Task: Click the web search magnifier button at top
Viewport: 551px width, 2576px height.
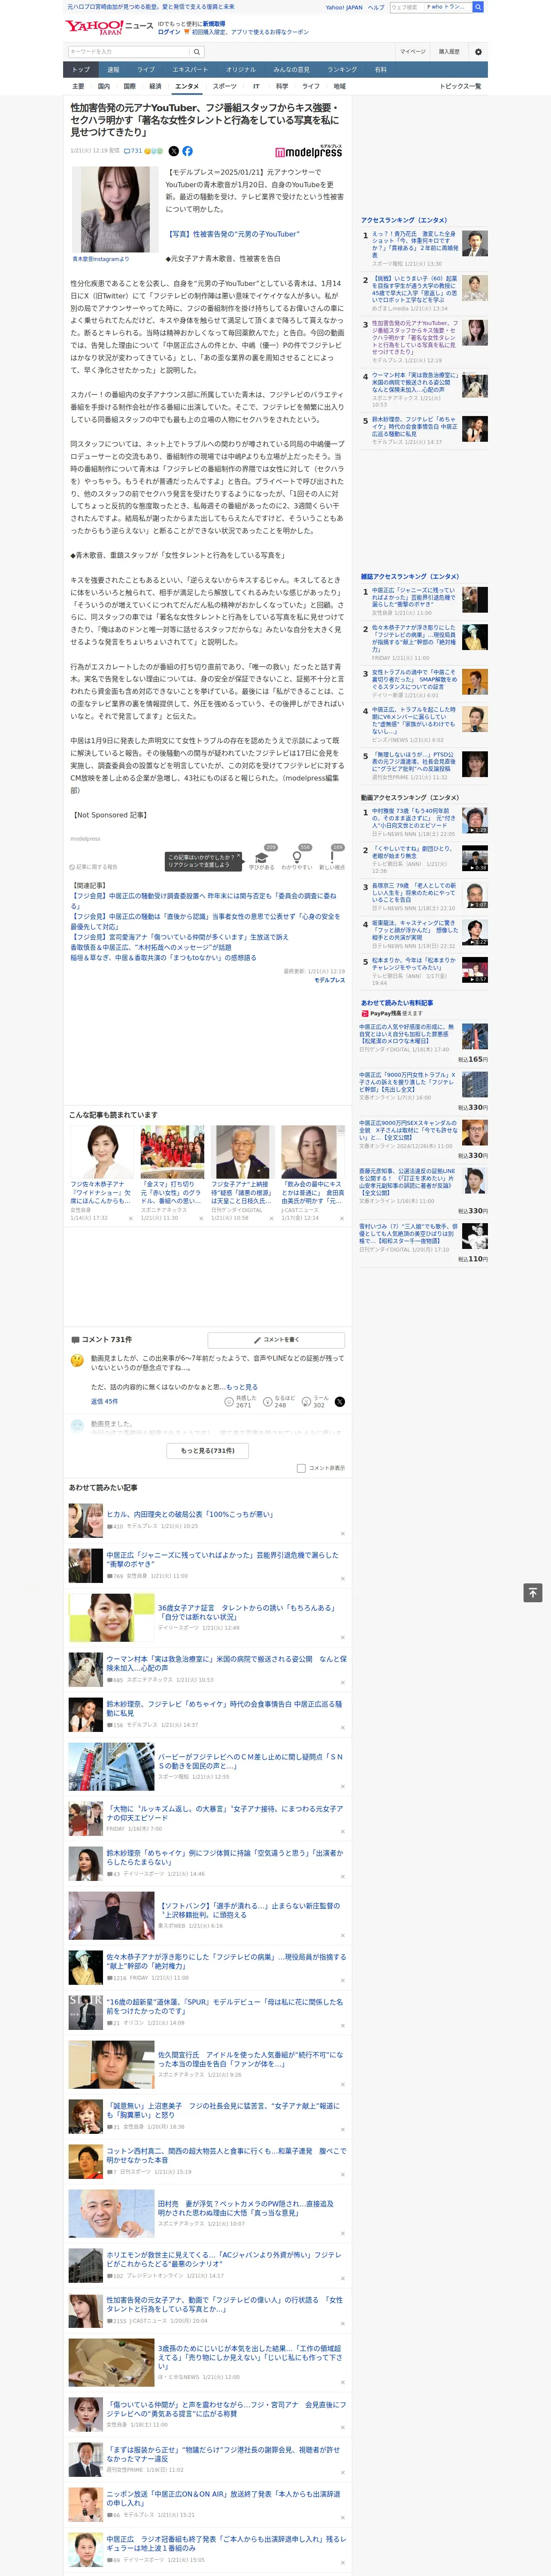Action: pos(478,7)
